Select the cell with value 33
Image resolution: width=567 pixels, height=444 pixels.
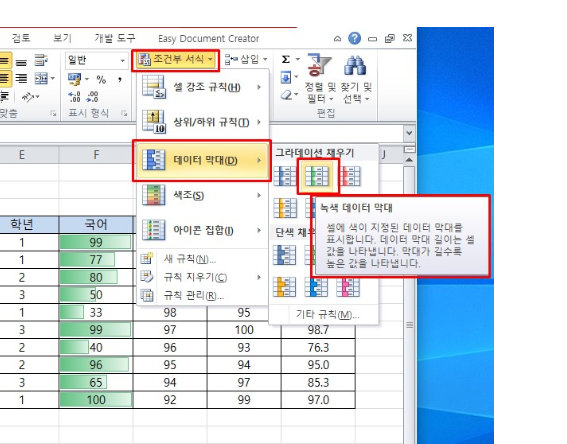(96, 312)
